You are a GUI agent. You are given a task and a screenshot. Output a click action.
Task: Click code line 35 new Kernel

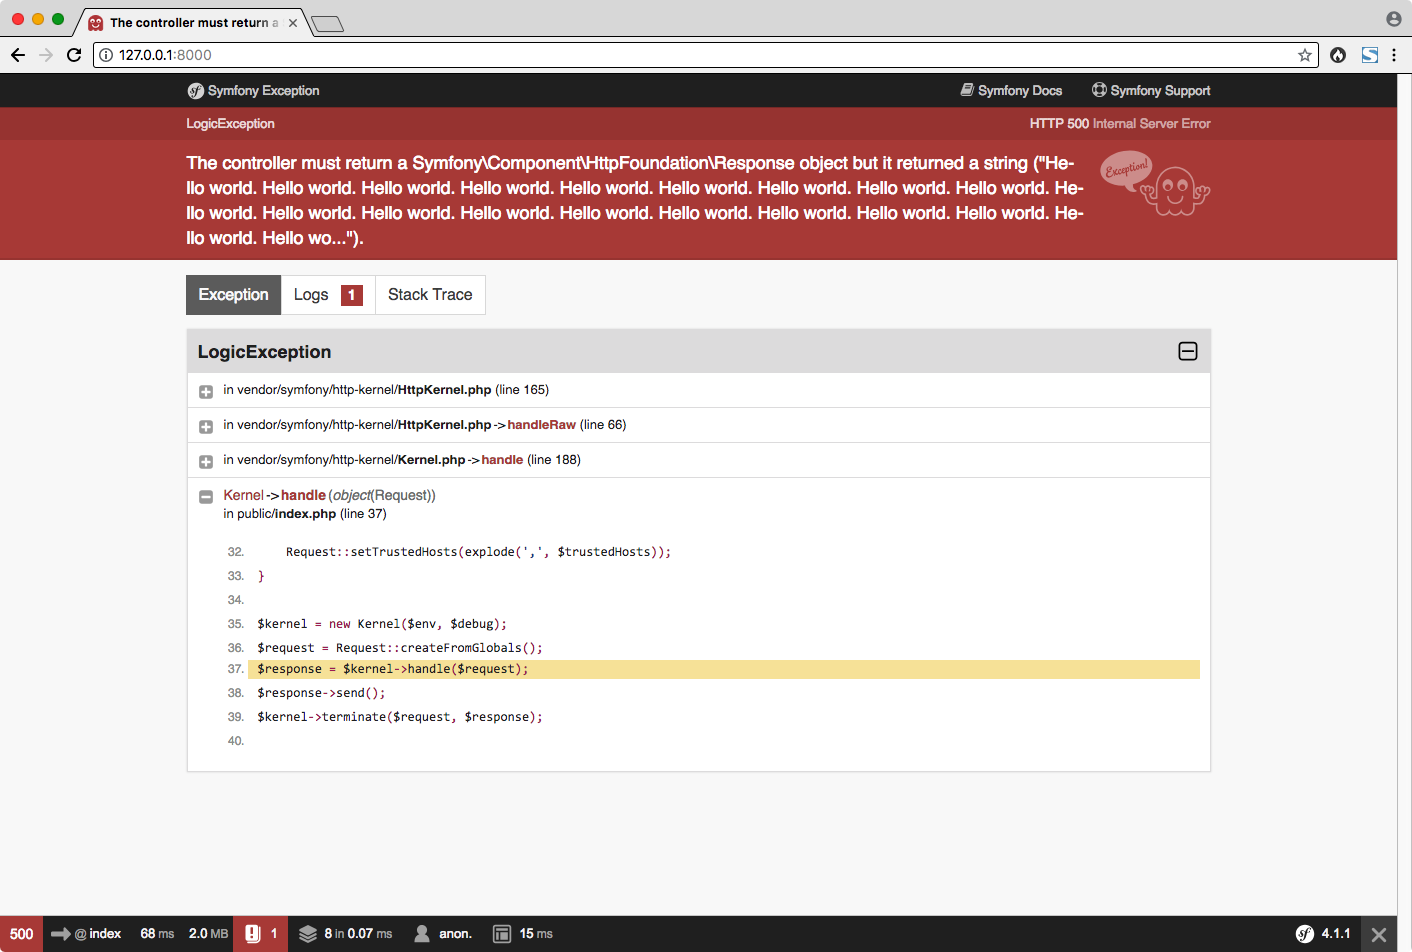[x=382, y=624]
